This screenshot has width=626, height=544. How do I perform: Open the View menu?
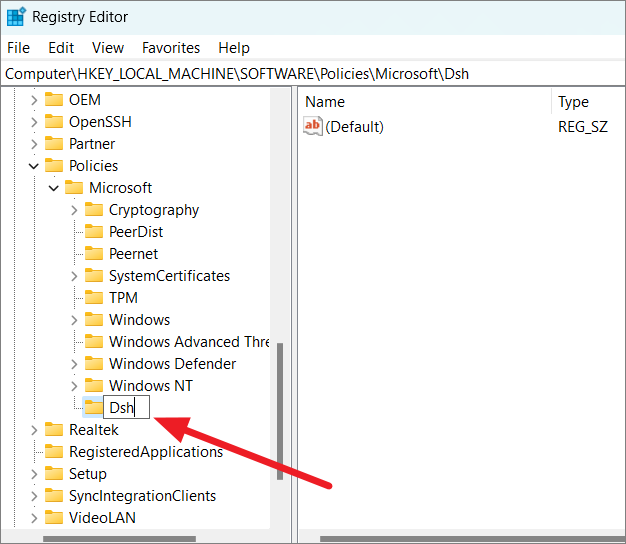pyautogui.click(x=108, y=48)
